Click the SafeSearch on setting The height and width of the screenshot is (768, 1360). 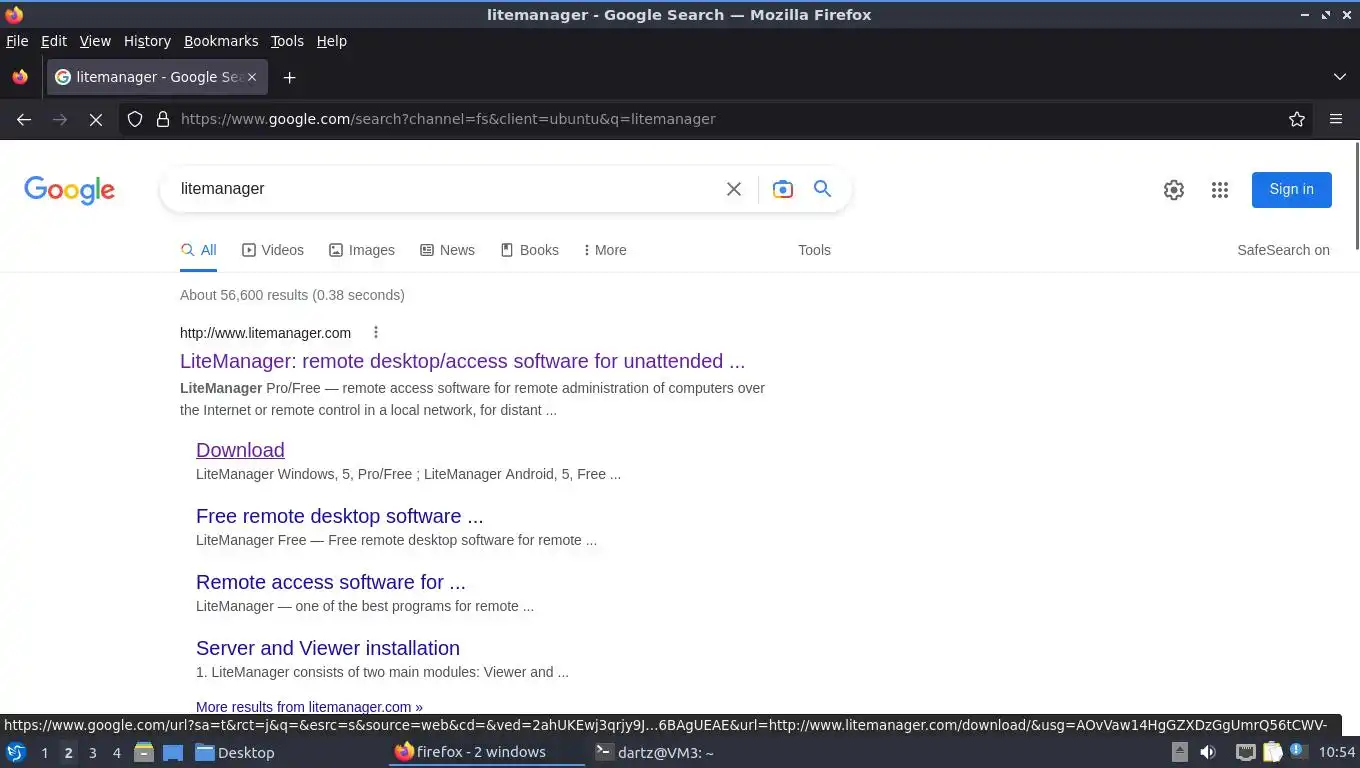pos(1283,250)
